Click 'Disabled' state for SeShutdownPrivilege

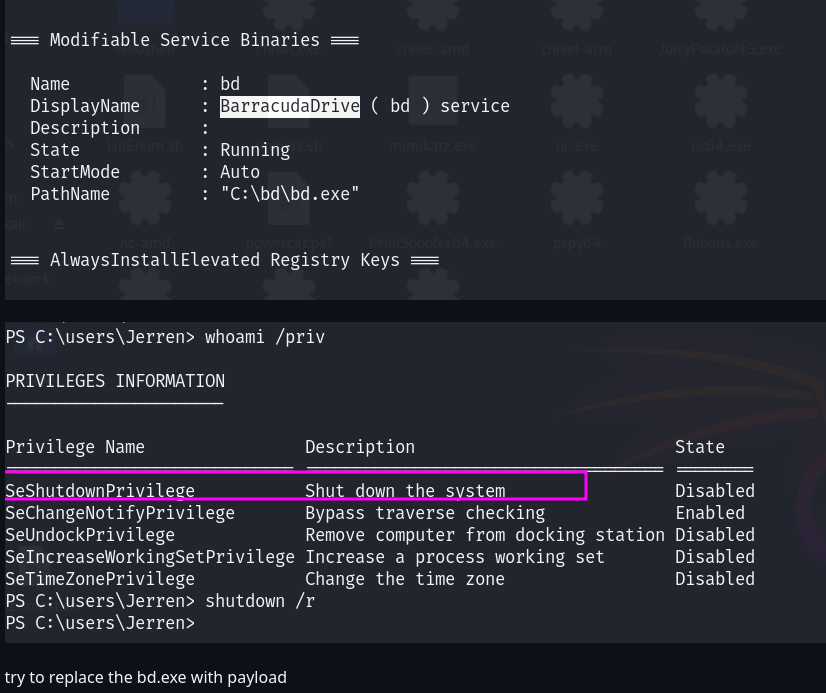click(x=715, y=491)
